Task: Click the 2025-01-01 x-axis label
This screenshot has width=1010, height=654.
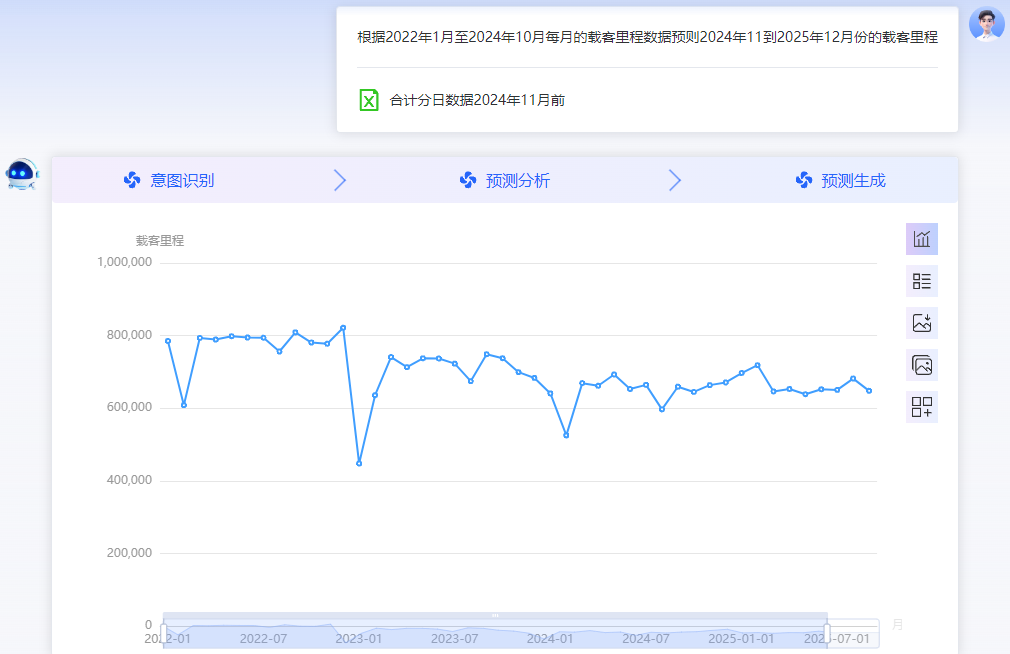Action: pyautogui.click(x=741, y=639)
